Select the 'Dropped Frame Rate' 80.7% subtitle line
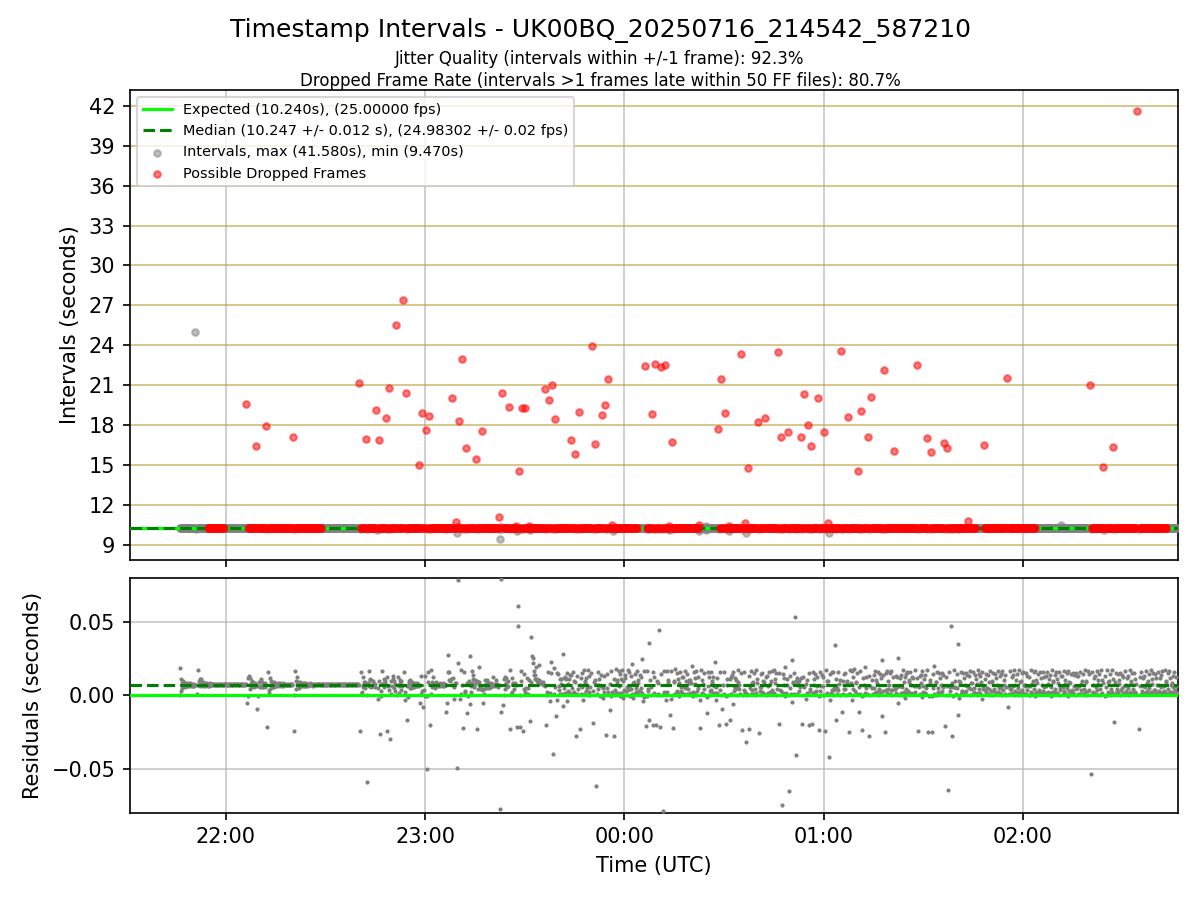Viewport: 1200px width, 900px height. pos(600,80)
